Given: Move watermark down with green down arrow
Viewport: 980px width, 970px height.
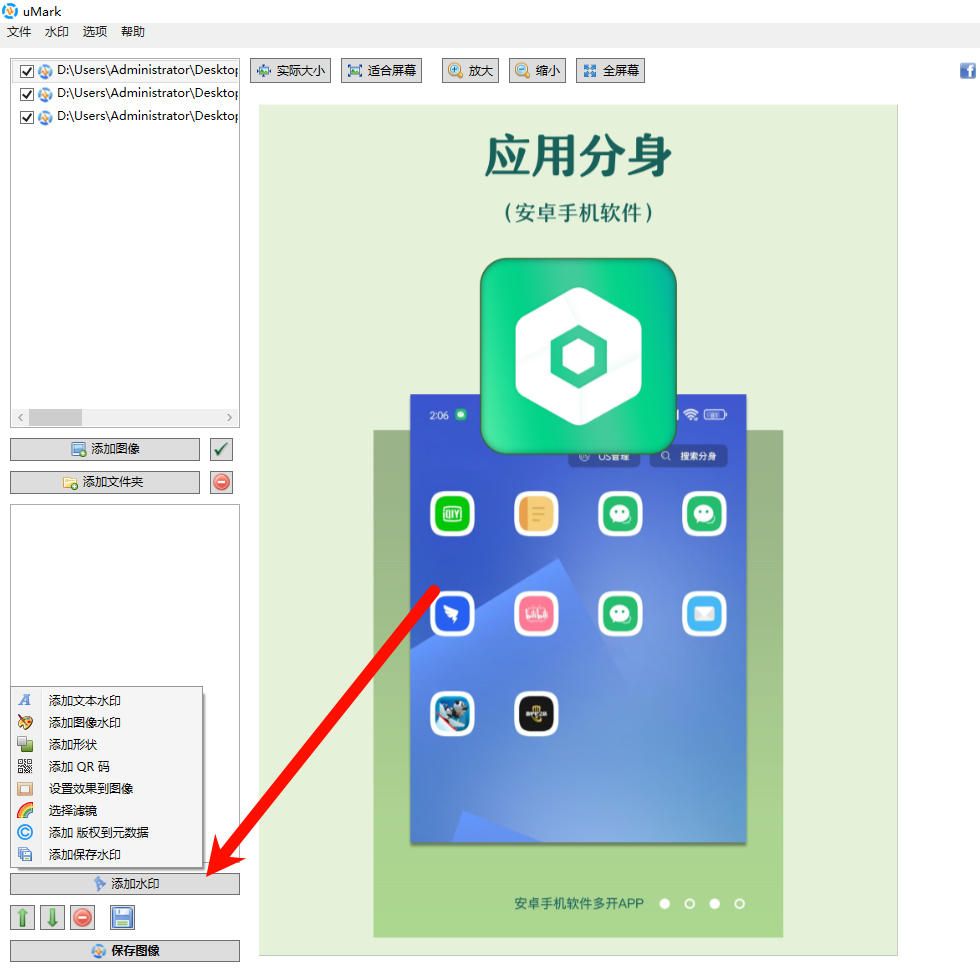Looking at the screenshot, I should pos(52,918).
